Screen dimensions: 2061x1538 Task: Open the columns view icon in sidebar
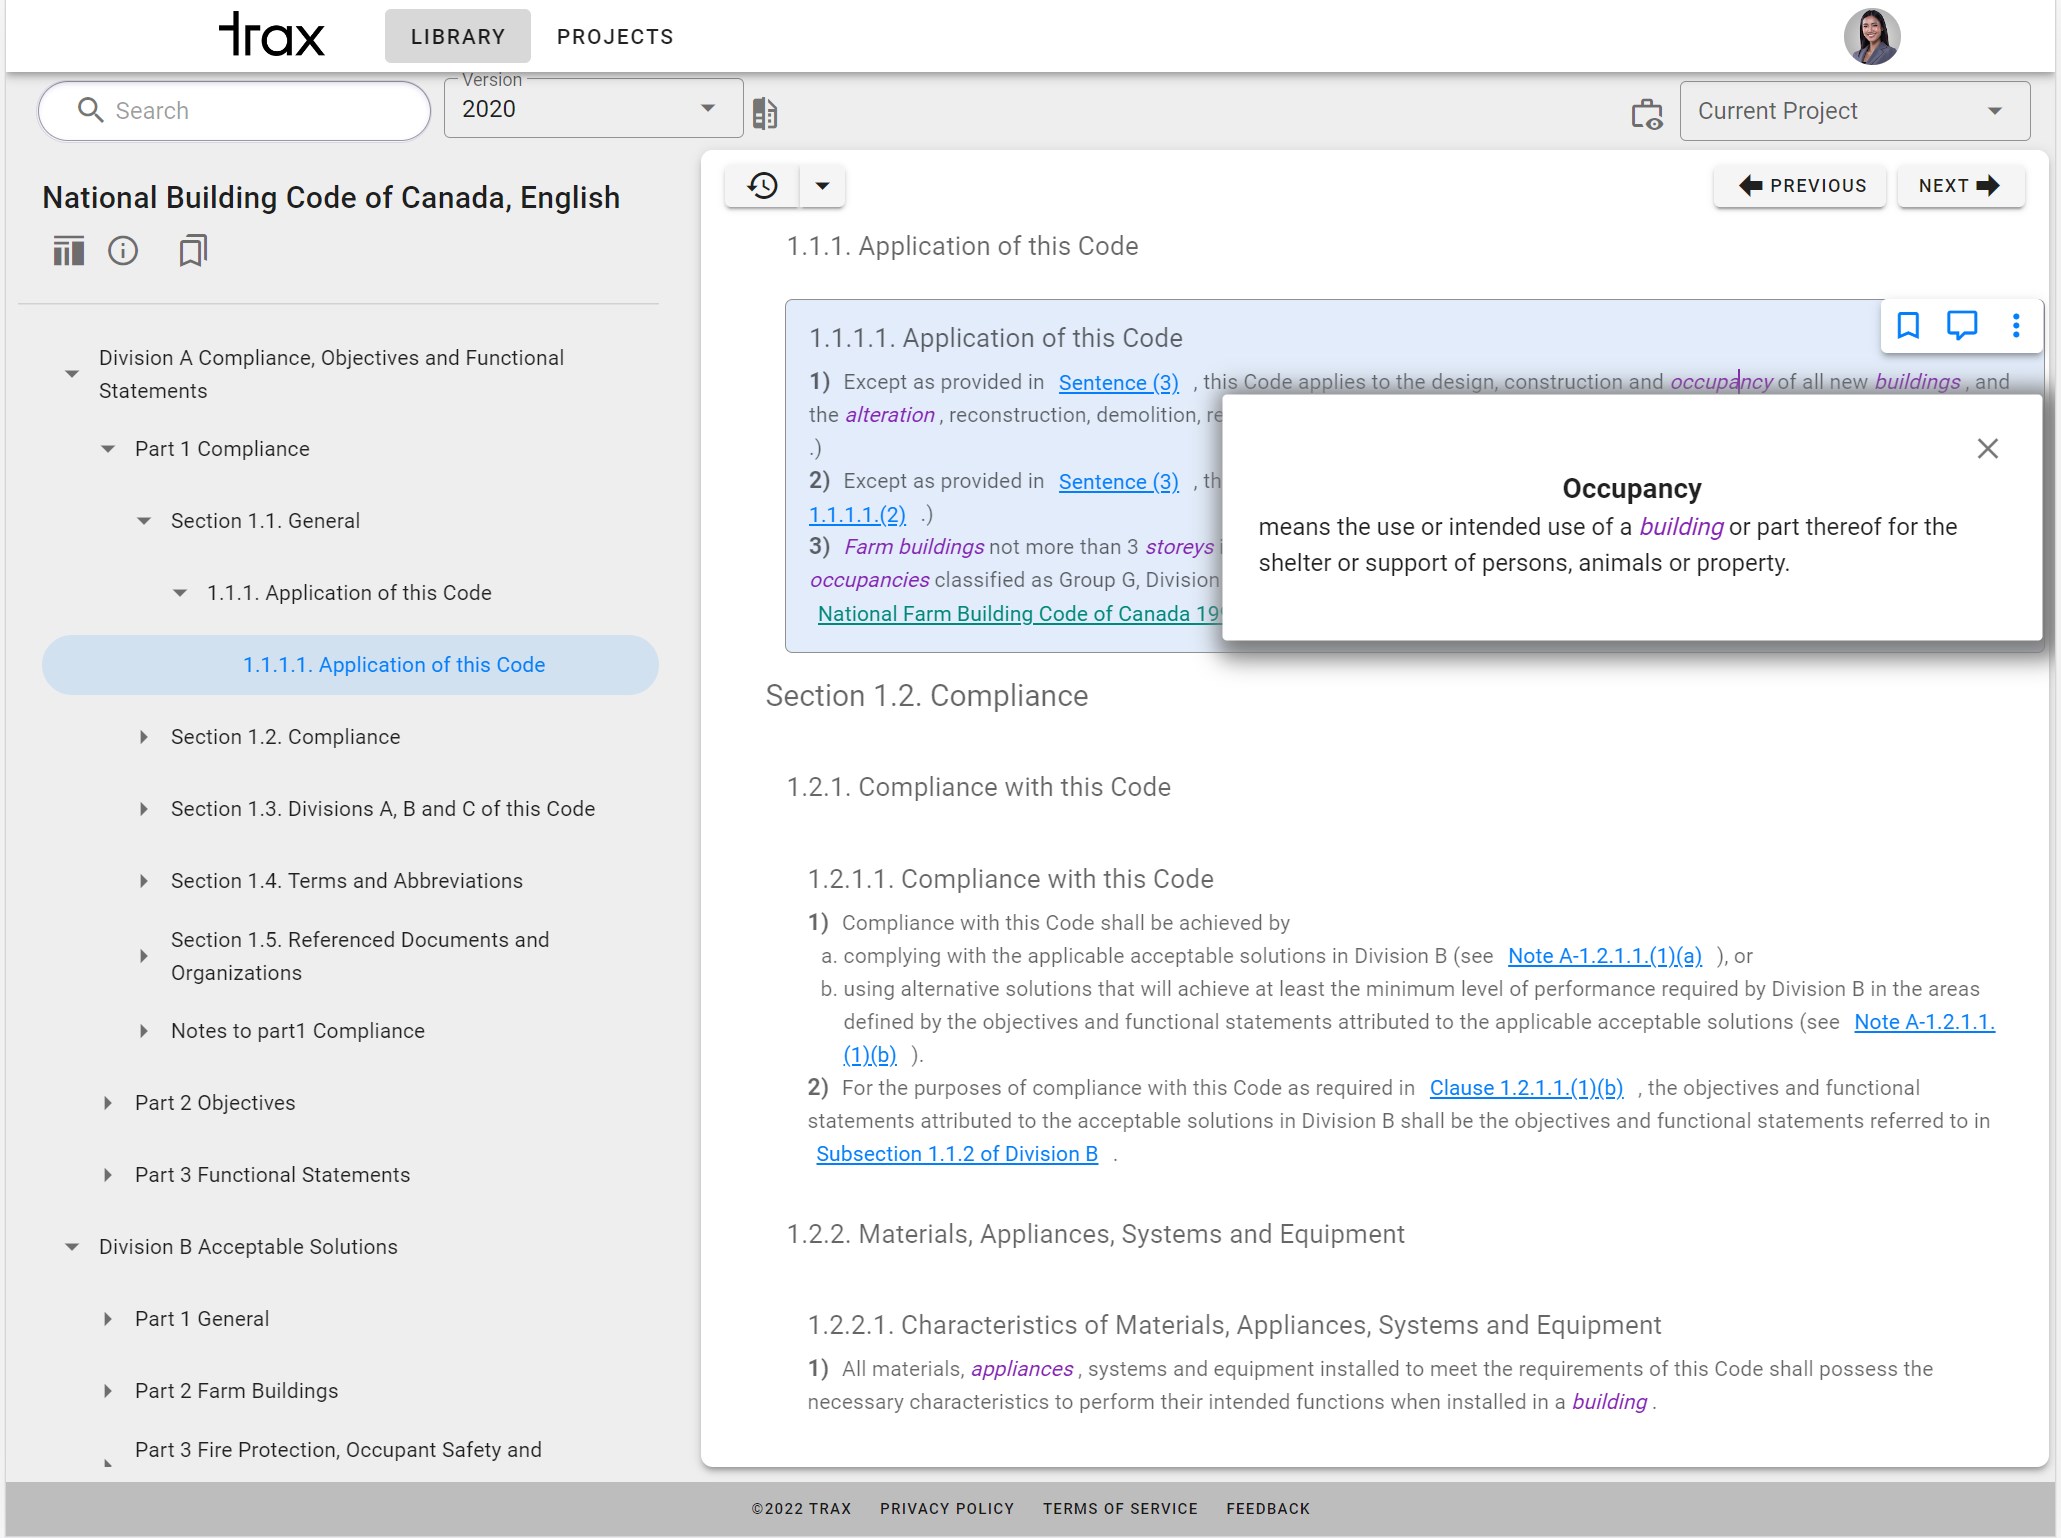tap(68, 251)
